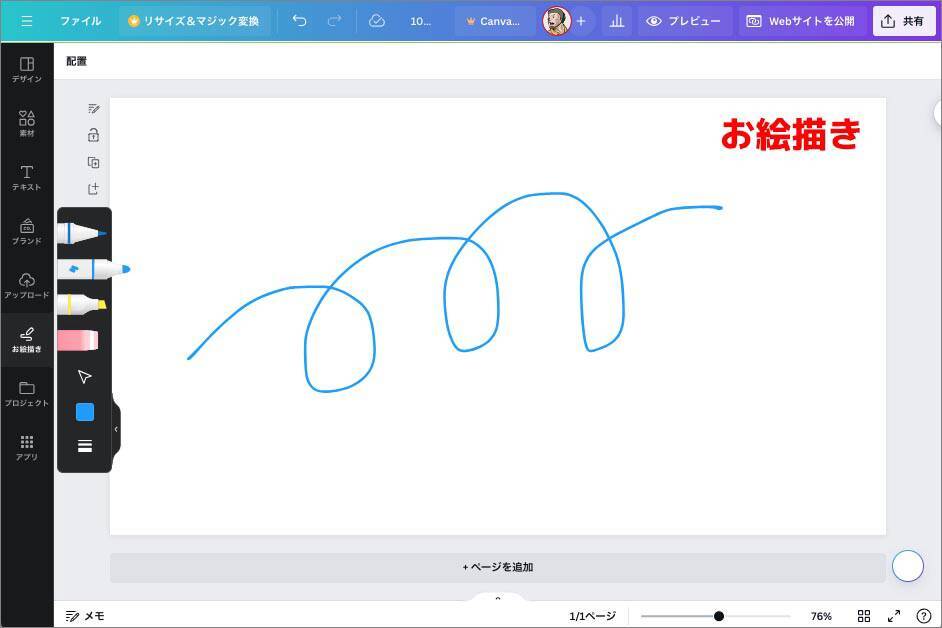Switch to the テキスト sidebar tab
This screenshot has height=628, width=942.
27,178
